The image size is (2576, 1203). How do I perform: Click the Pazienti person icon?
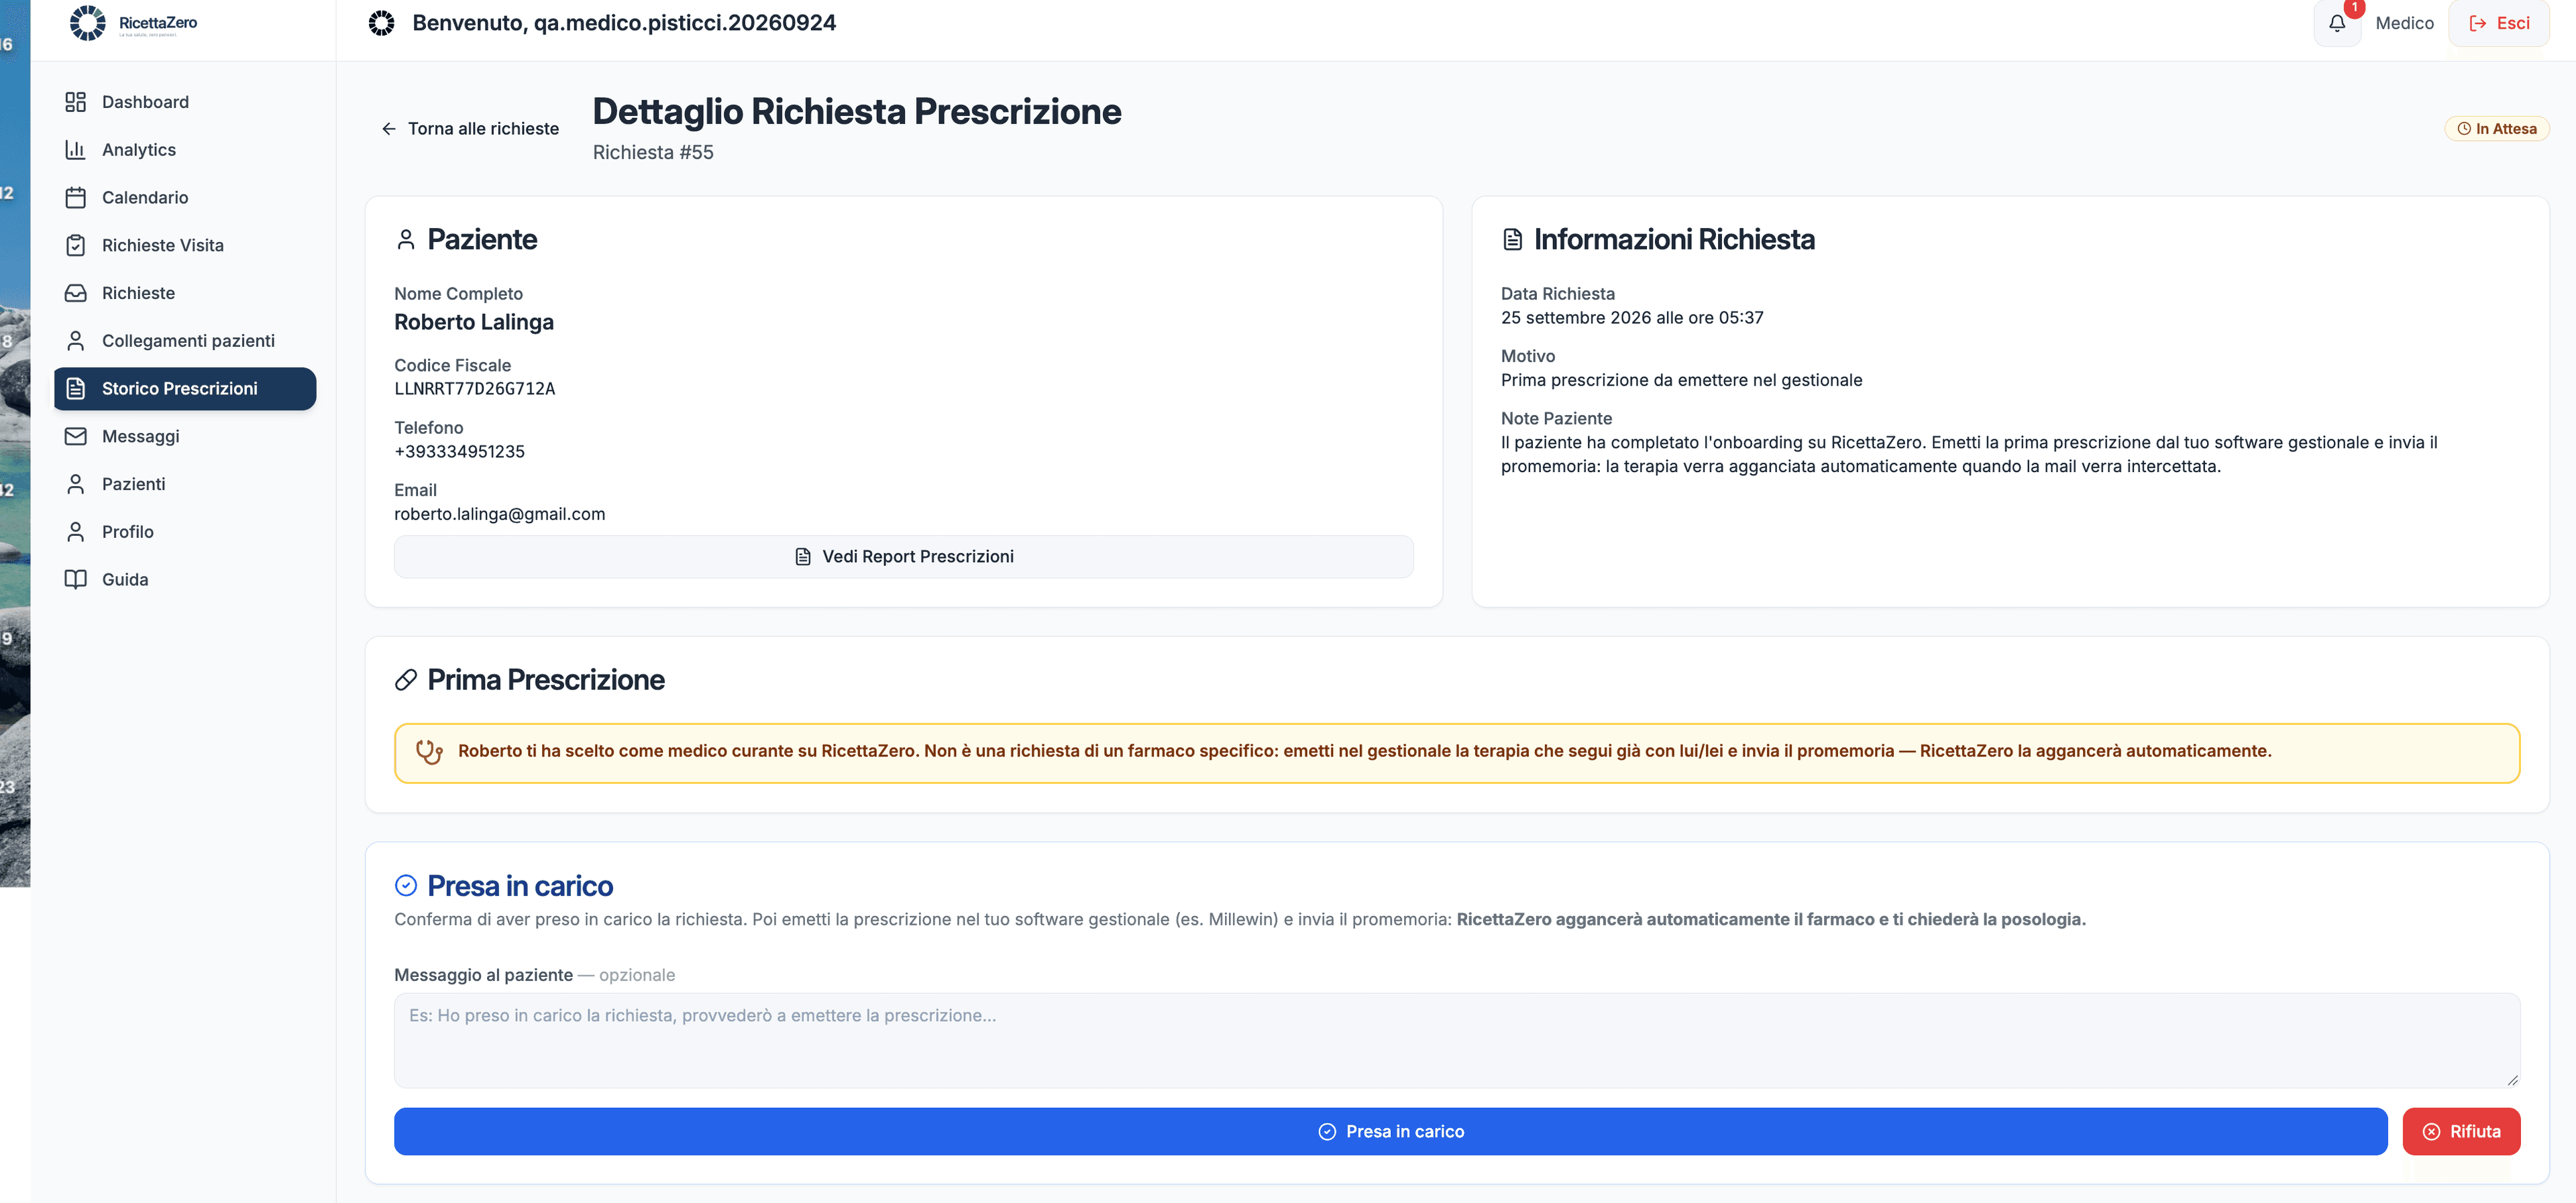(75, 484)
